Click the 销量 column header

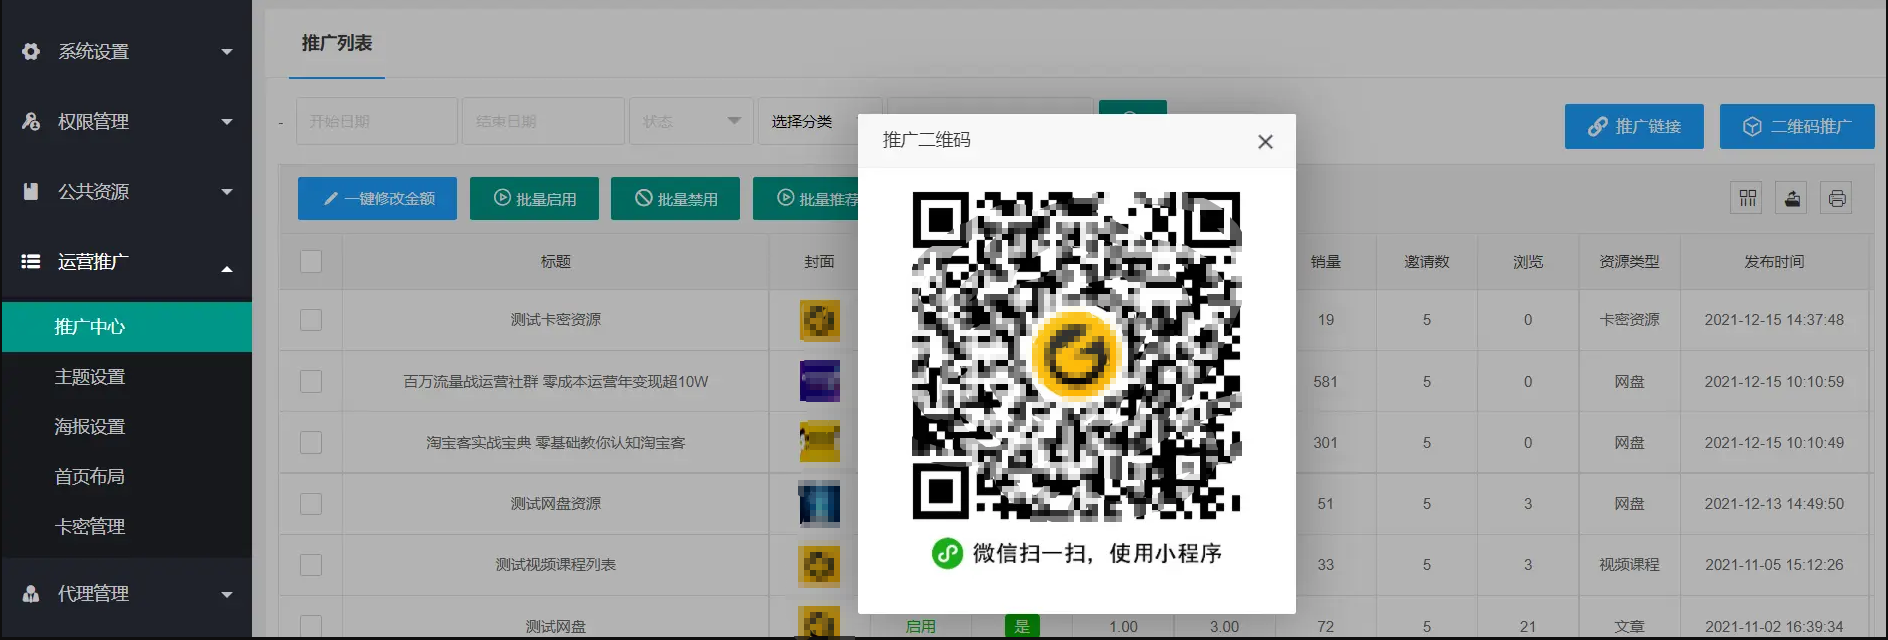tap(1325, 261)
